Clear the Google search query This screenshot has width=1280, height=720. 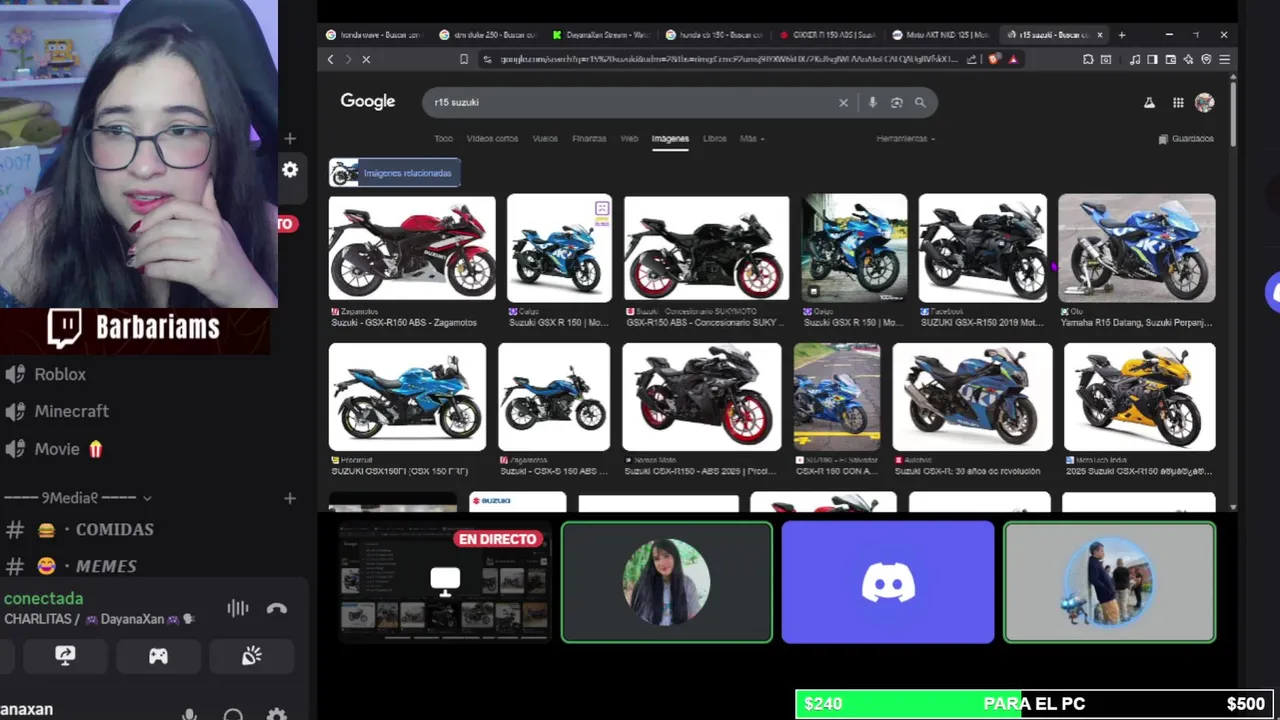click(x=843, y=102)
